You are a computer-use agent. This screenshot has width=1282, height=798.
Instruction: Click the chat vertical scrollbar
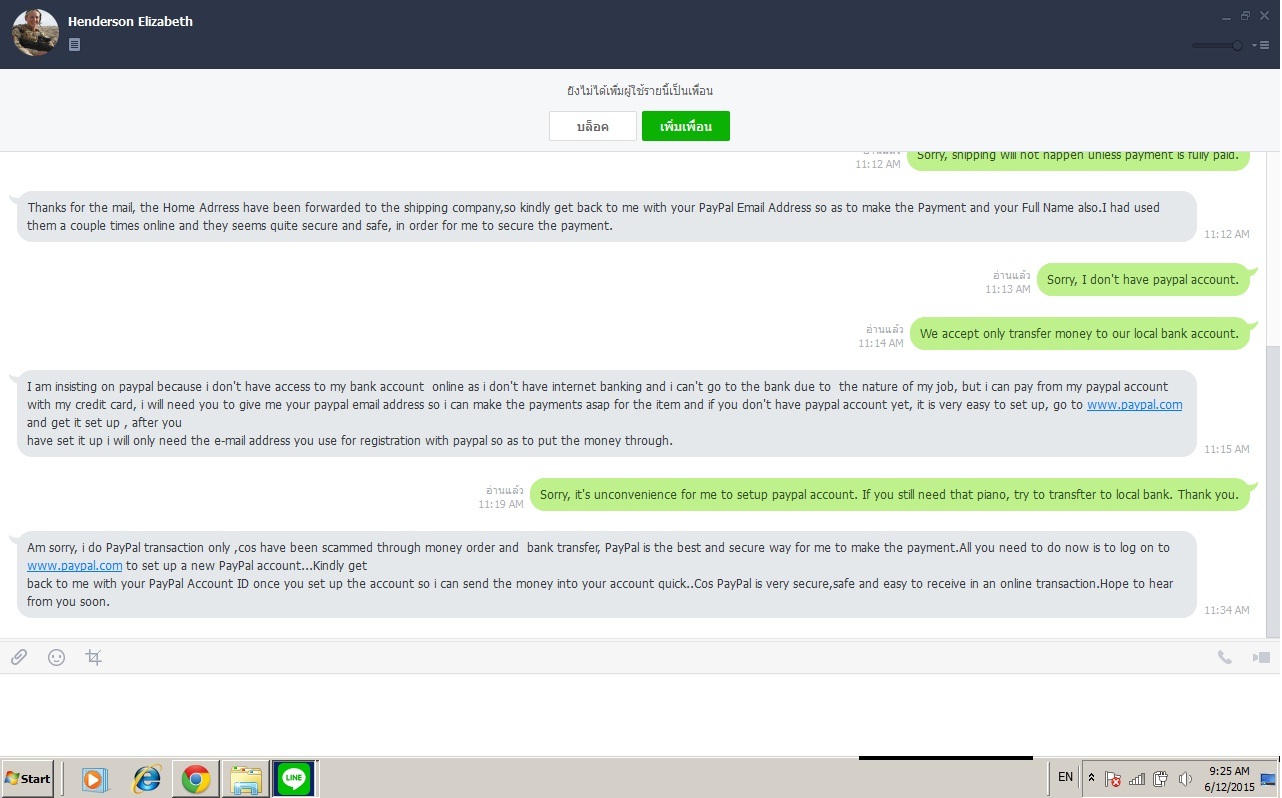[1273, 492]
